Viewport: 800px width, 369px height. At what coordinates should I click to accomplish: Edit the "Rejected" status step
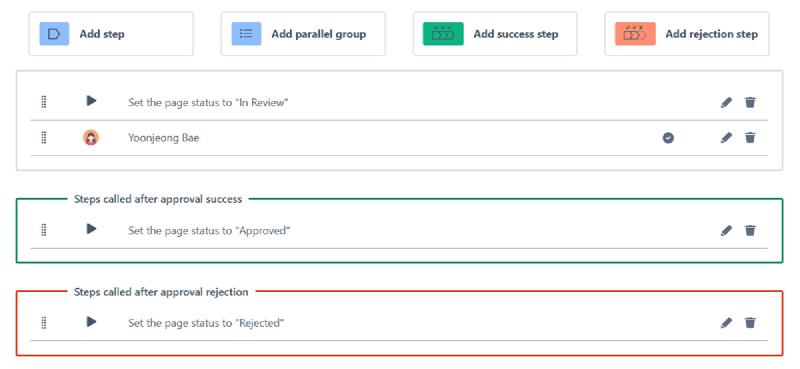[726, 323]
